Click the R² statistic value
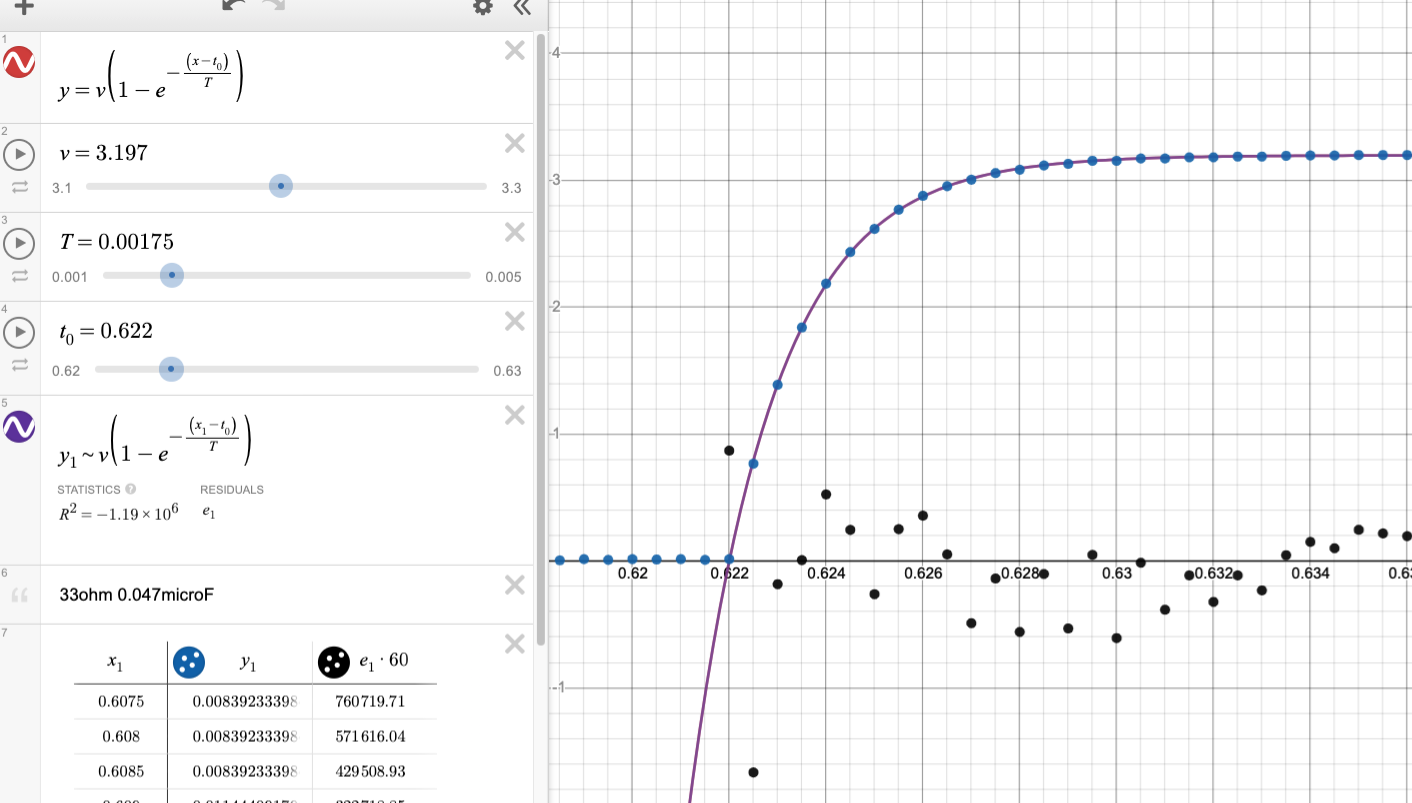This screenshot has height=803, width=1412. 118,513
